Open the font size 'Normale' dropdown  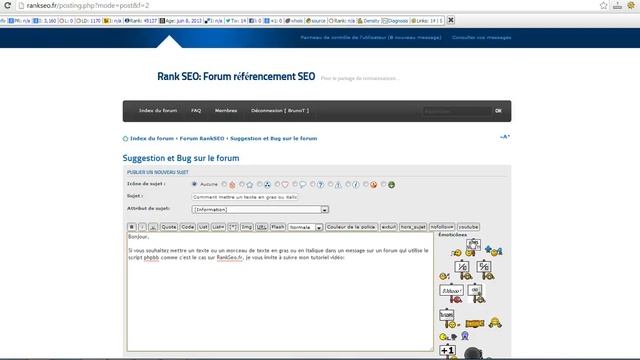(305, 227)
